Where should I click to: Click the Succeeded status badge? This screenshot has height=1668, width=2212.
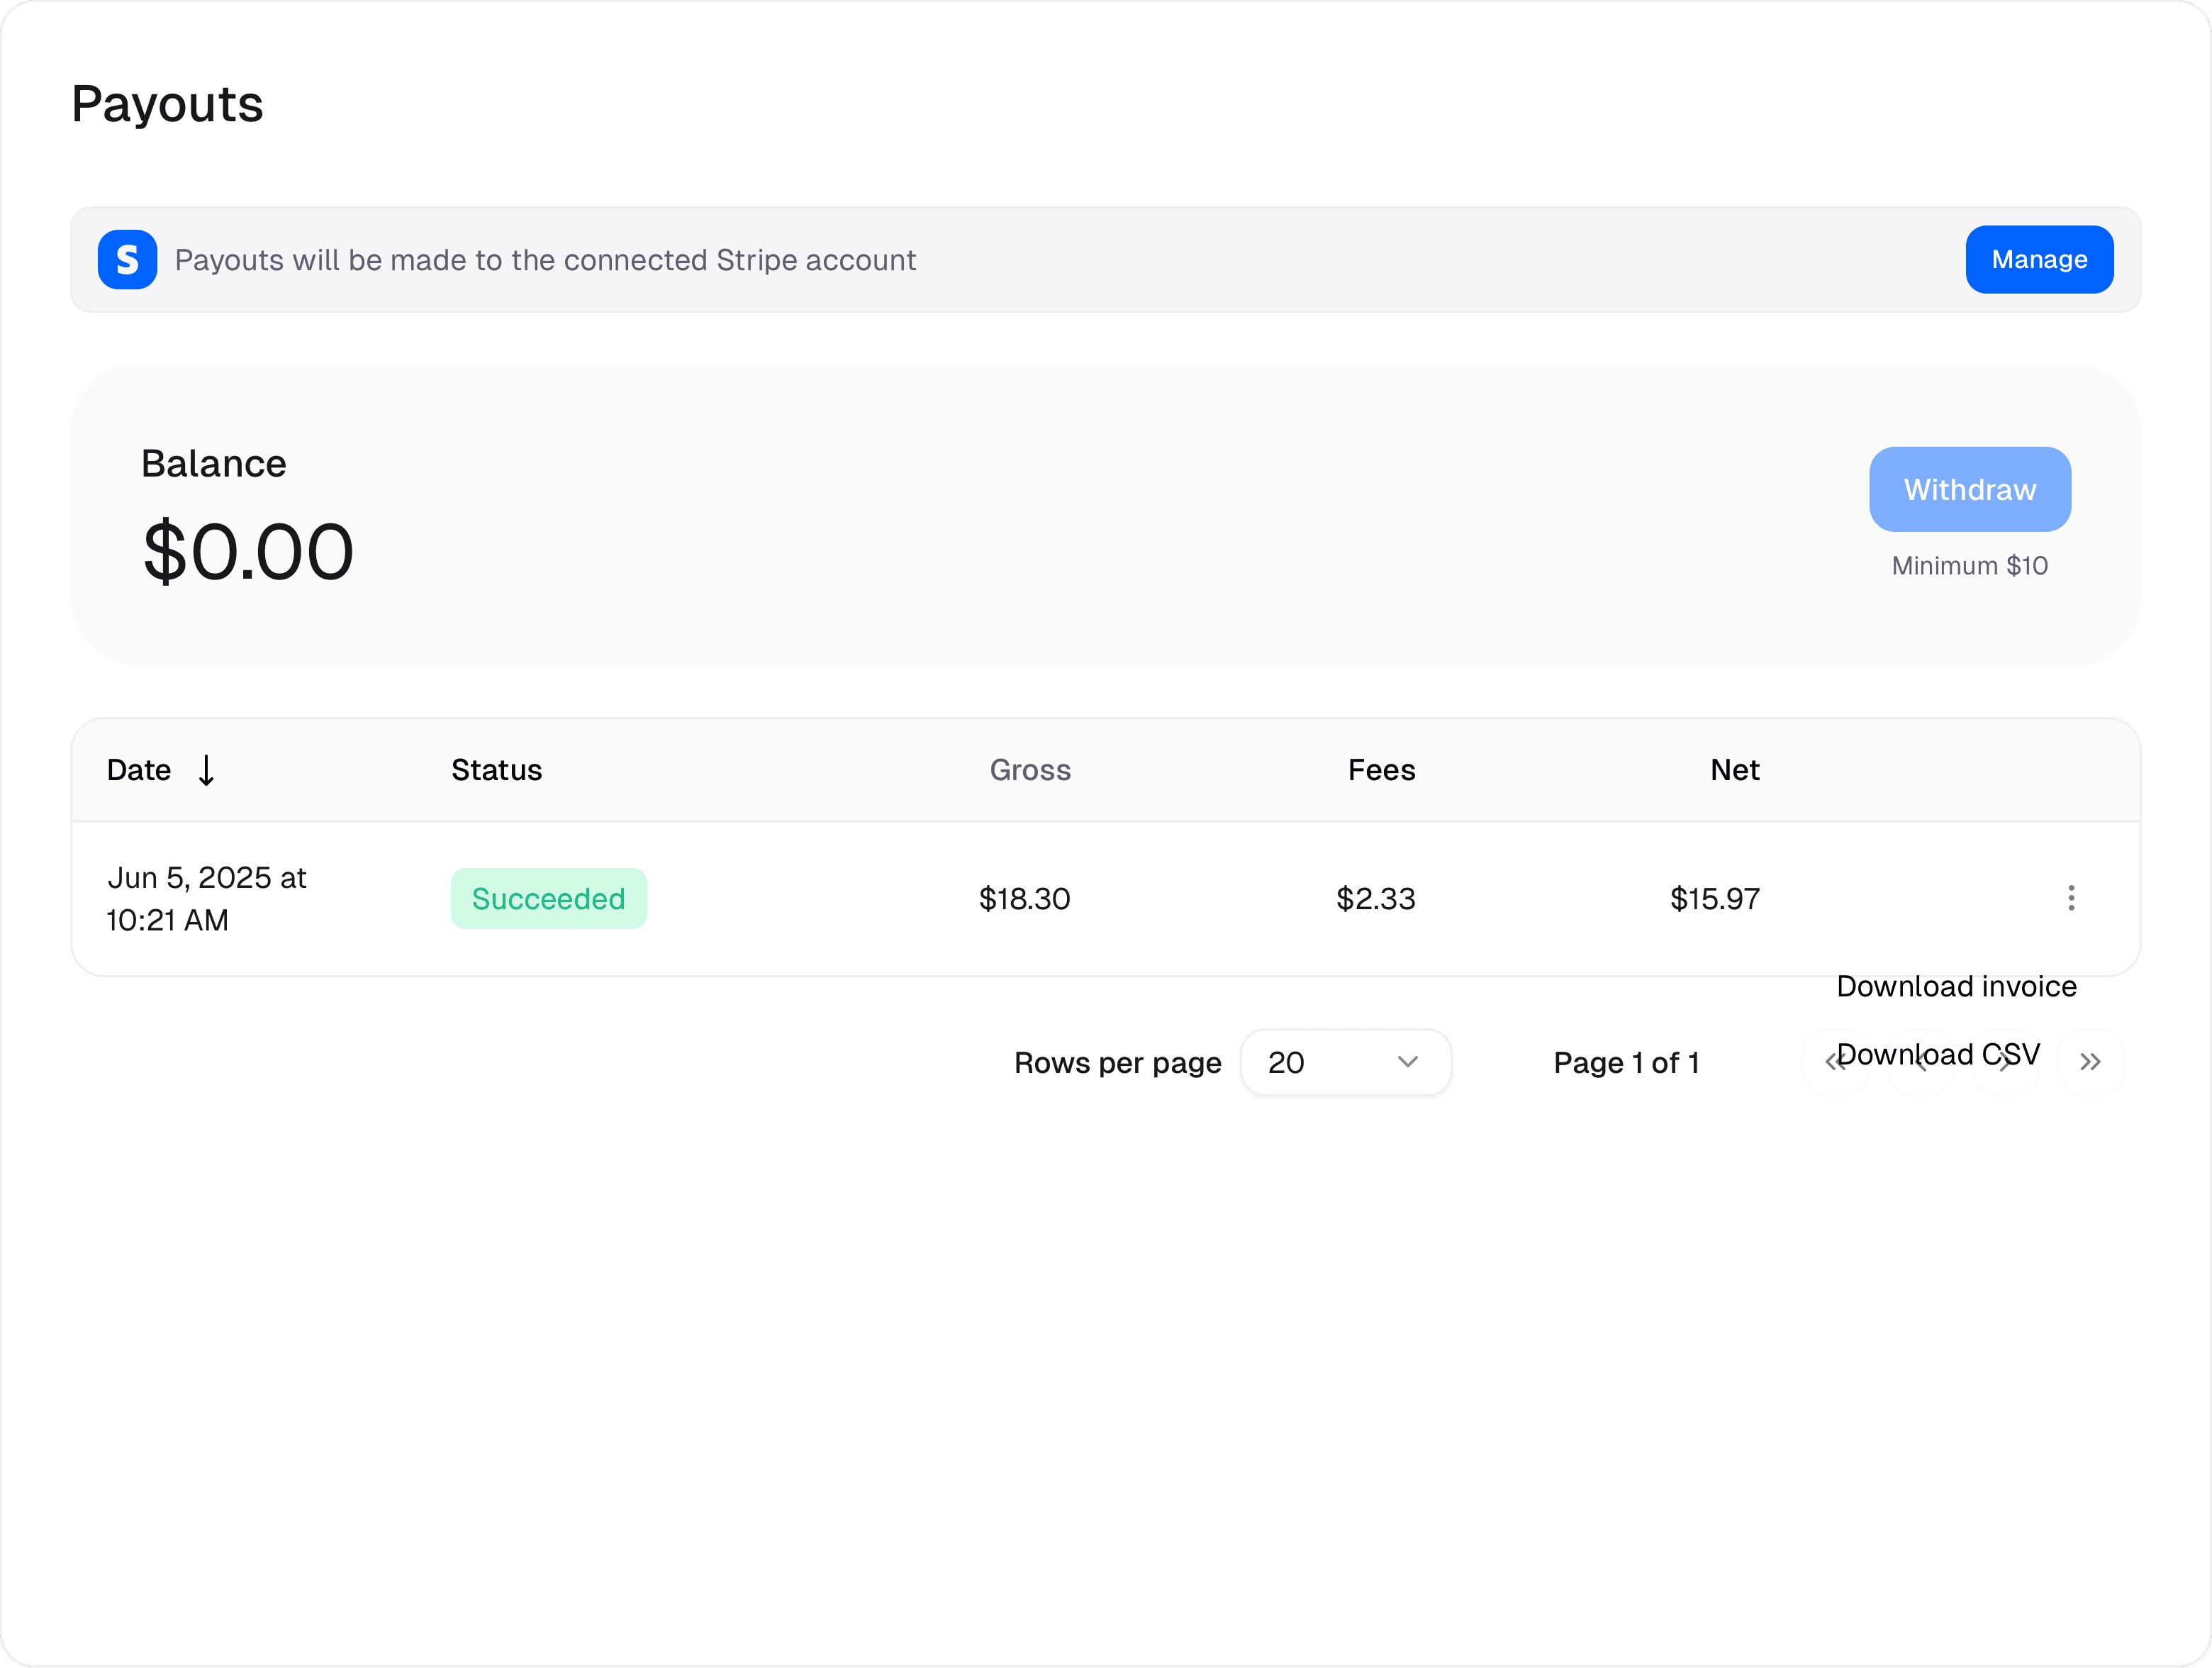548,899
